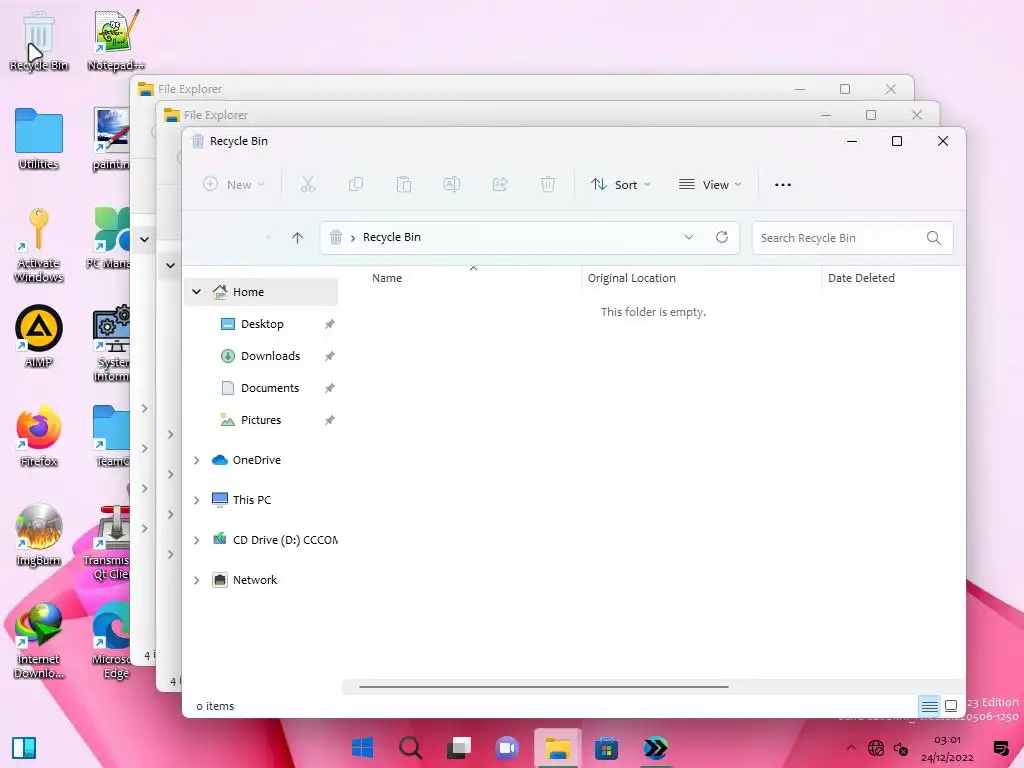Viewport: 1024px width, 768px height.
Task: Select the Firefox desktop shortcut
Action: tap(39, 436)
